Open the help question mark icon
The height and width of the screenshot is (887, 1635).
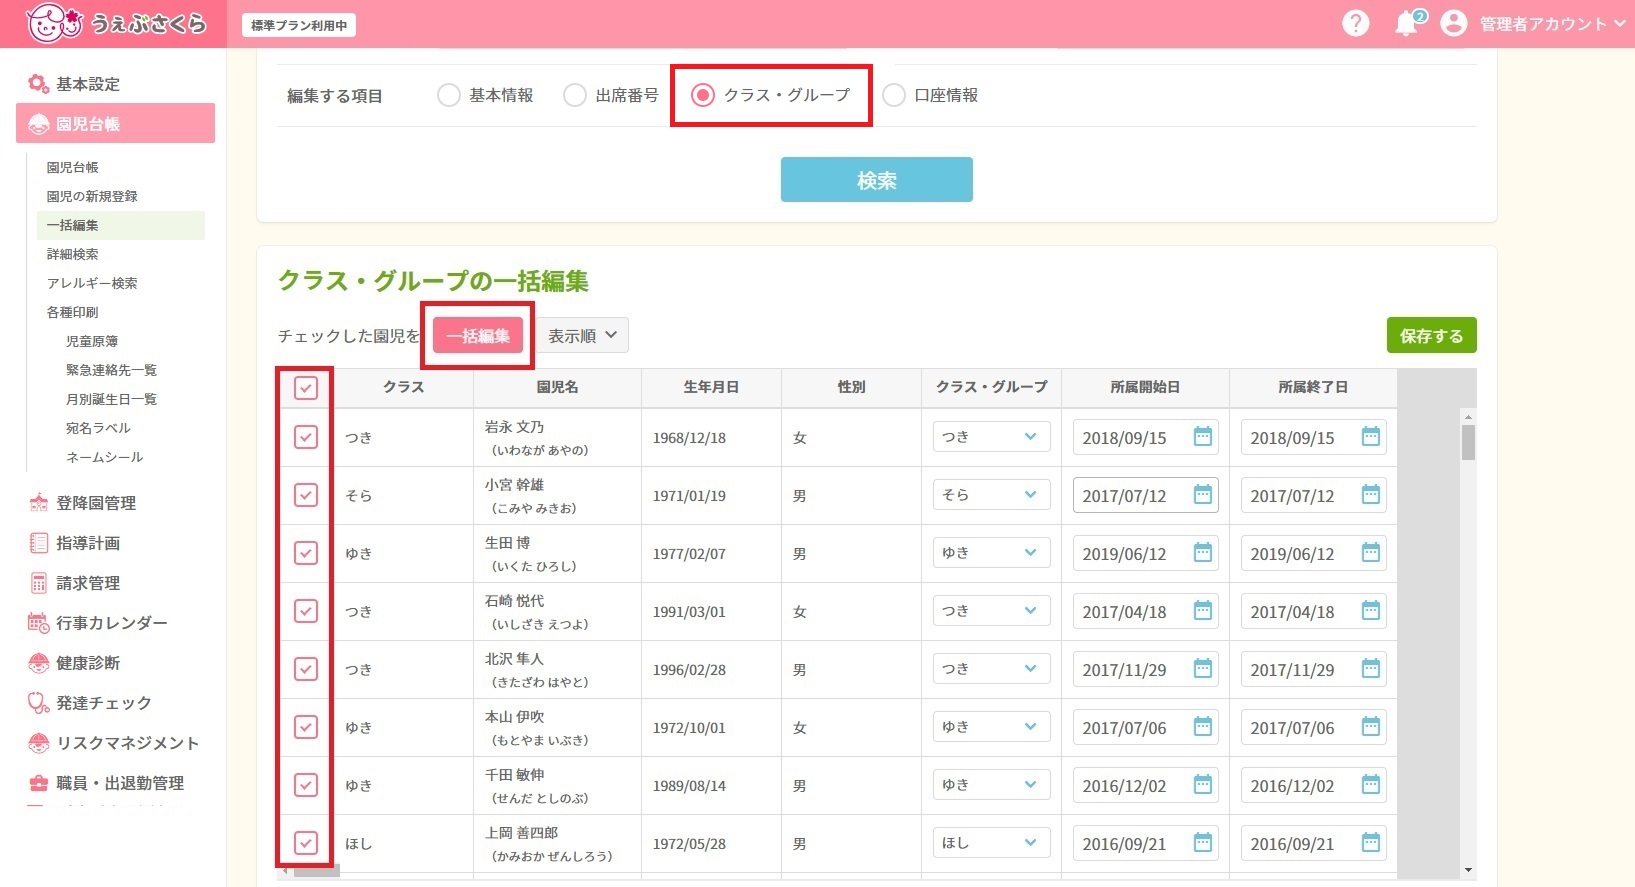(1355, 23)
